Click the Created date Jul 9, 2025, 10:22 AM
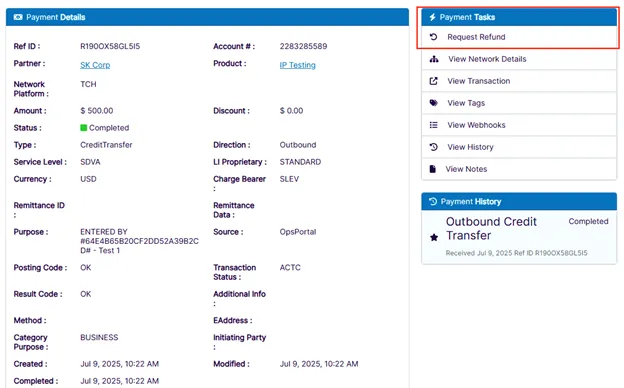The width and height of the screenshot is (624, 388). tap(119, 364)
